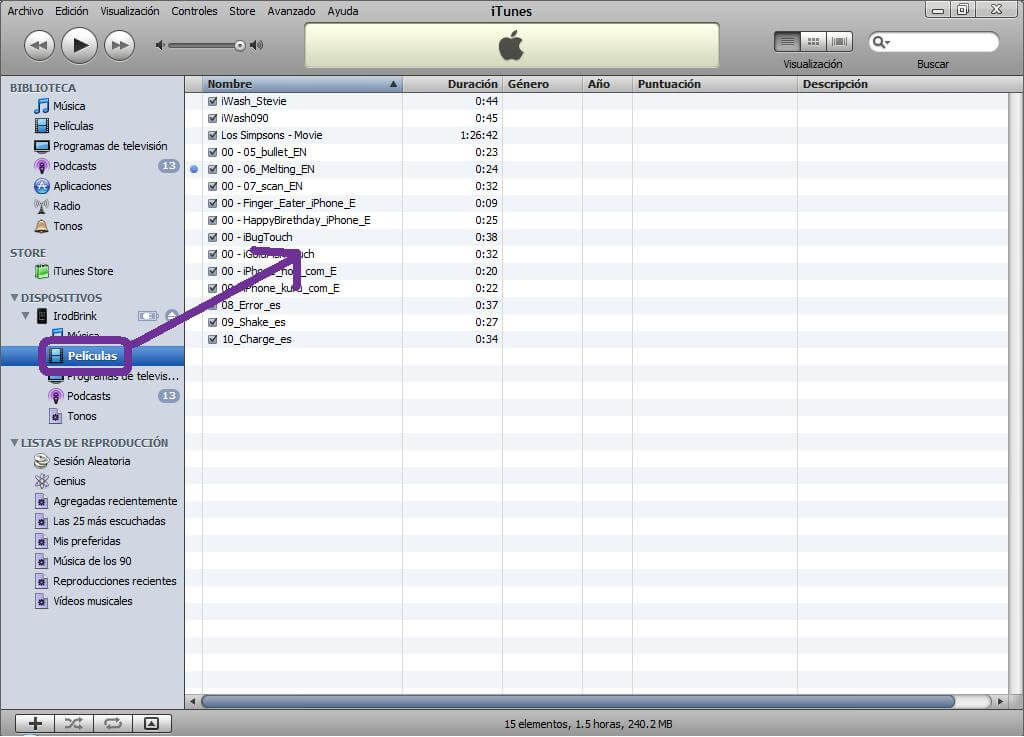1024x737 pixels.
Task: Open the Archivo menu
Action: pyautogui.click(x=25, y=11)
